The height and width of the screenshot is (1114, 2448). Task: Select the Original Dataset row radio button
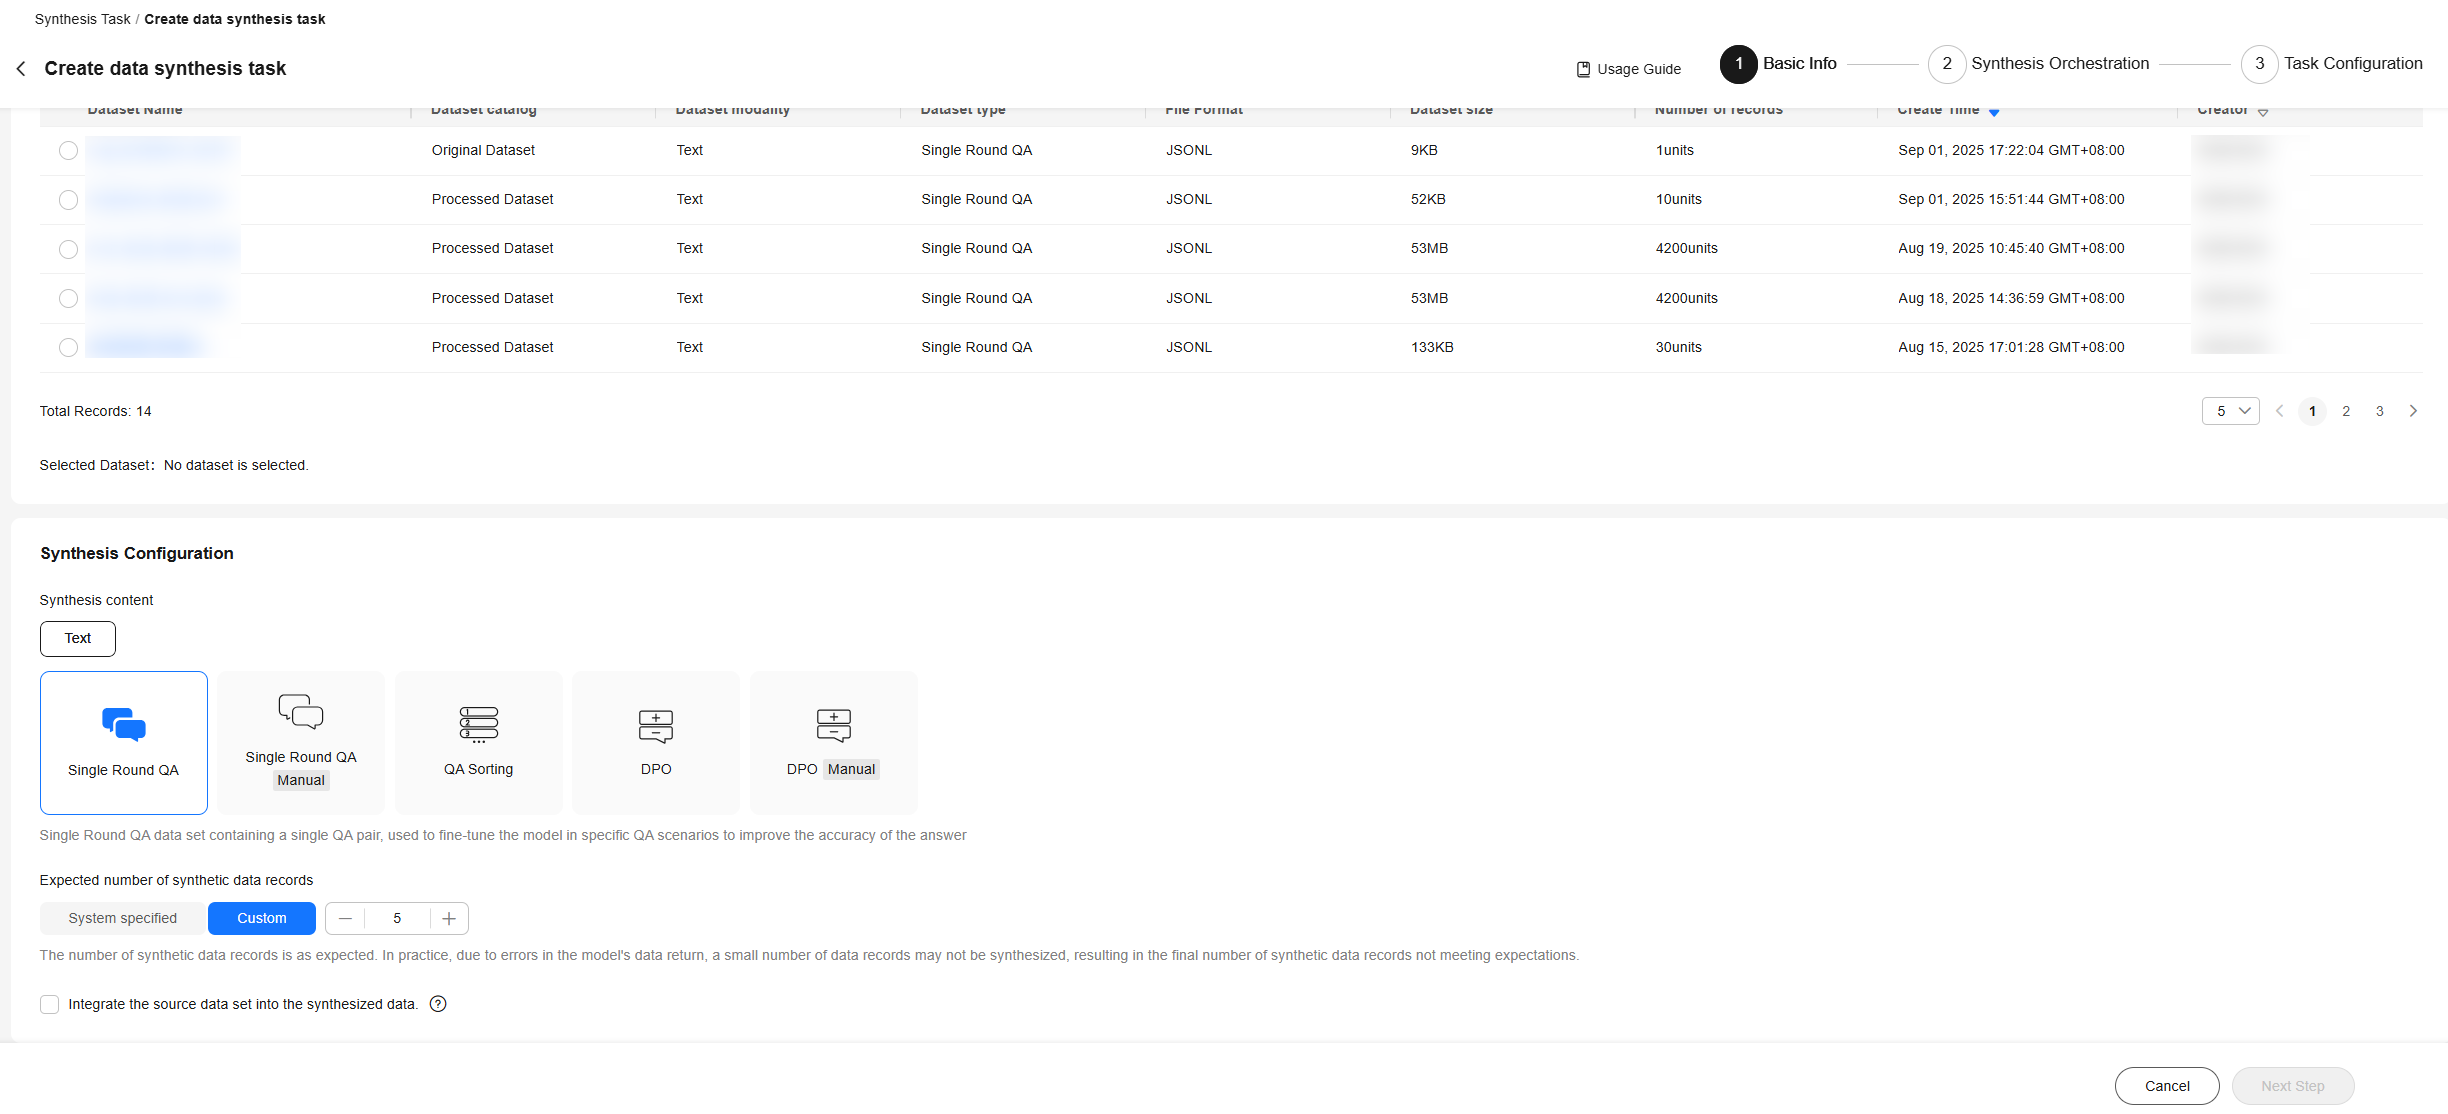[68, 150]
